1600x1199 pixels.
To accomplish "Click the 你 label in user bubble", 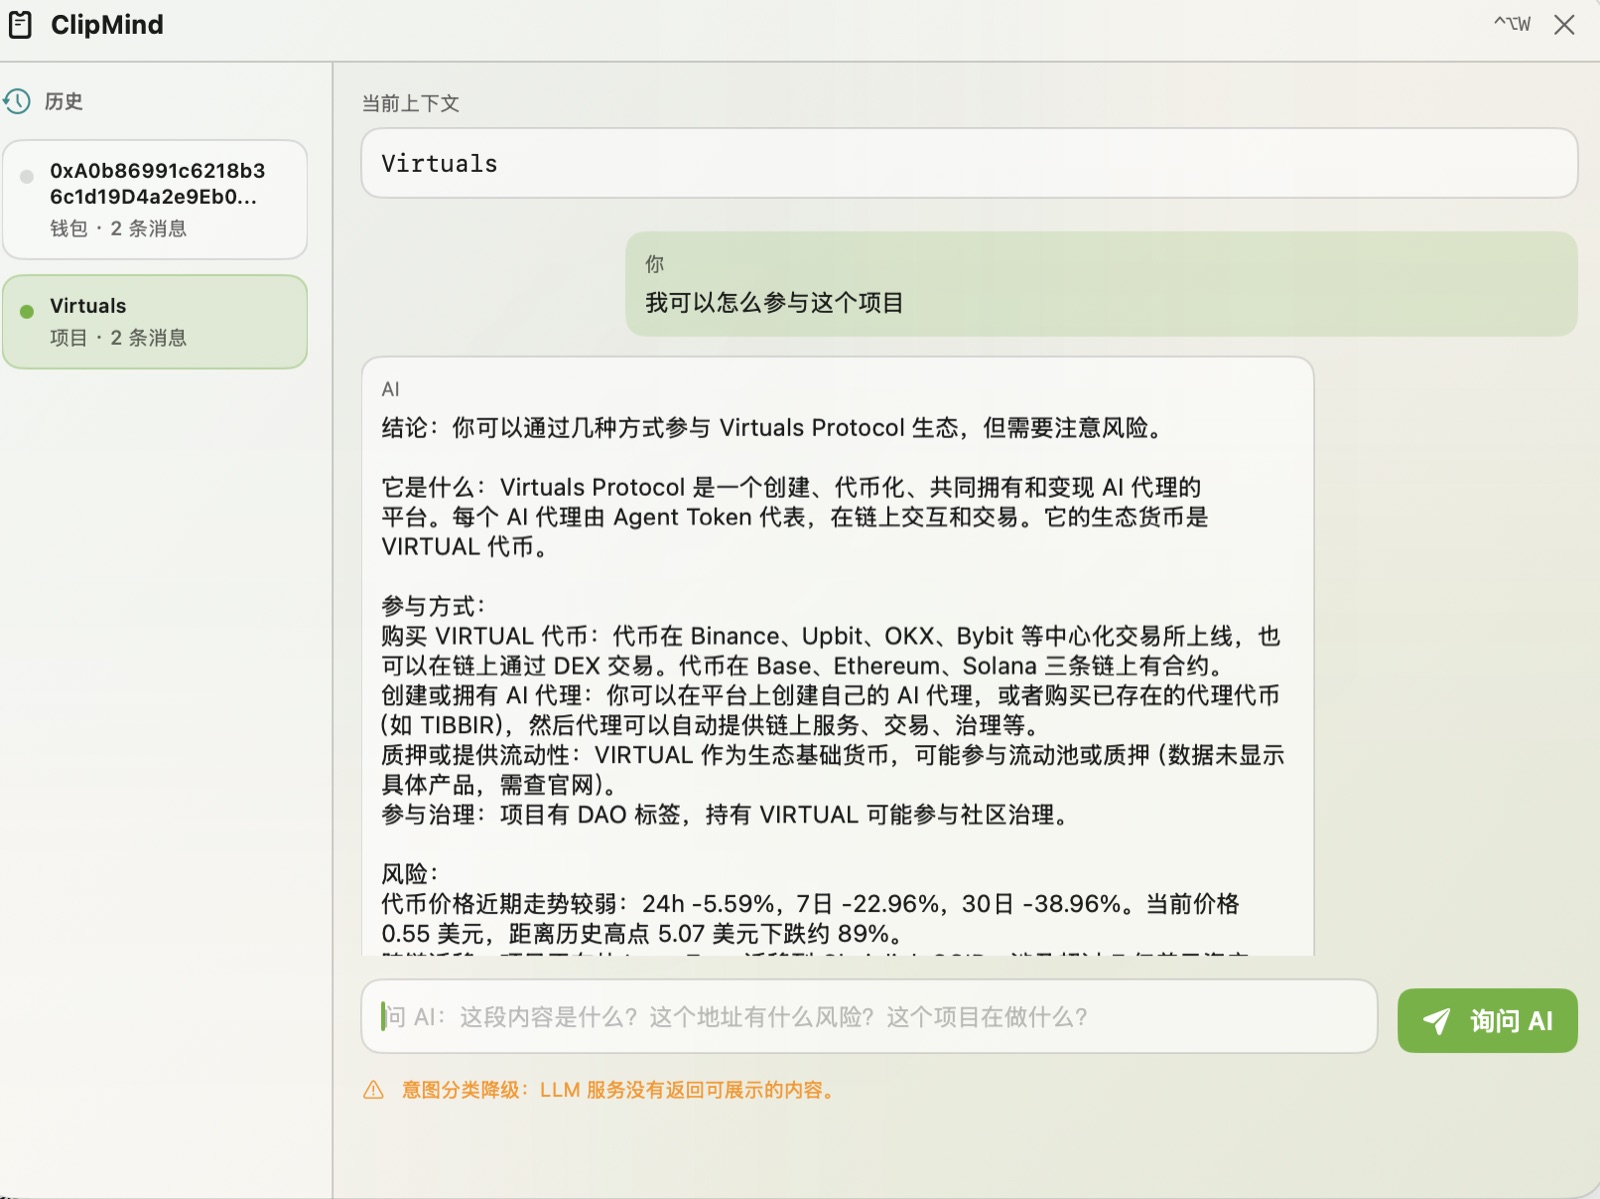I will coord(654,264).
